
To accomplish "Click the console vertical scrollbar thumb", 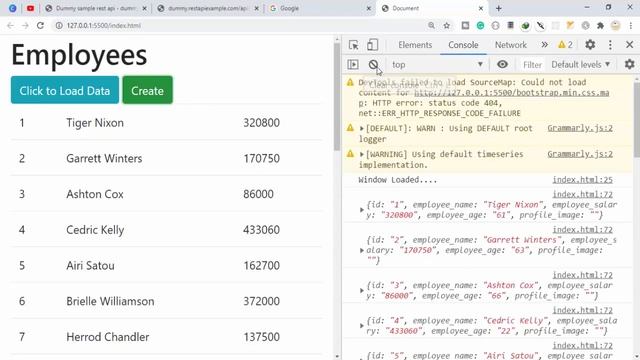I will click(636, 120).
